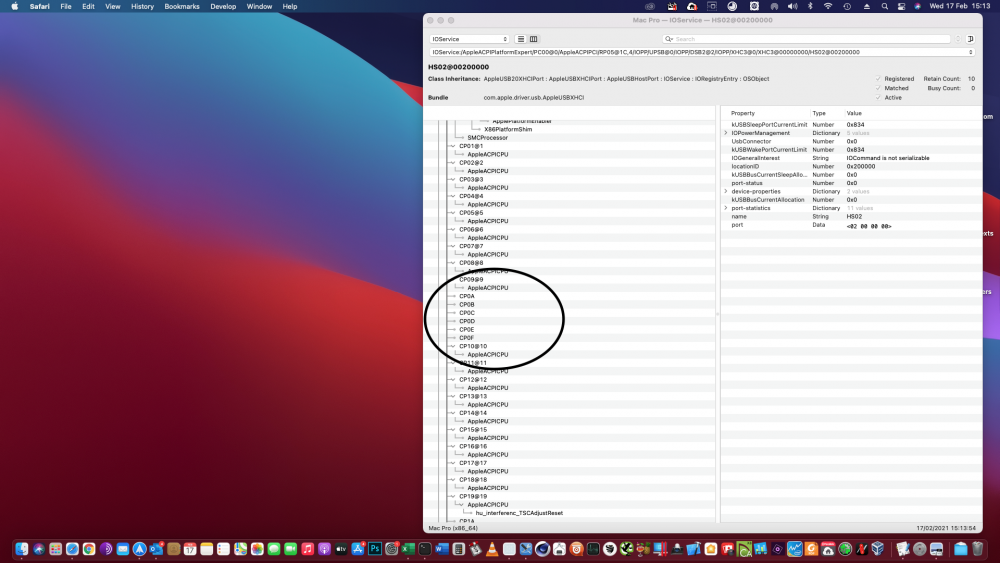
Task: Open Messages from the Dock
Action: [274, 549]
